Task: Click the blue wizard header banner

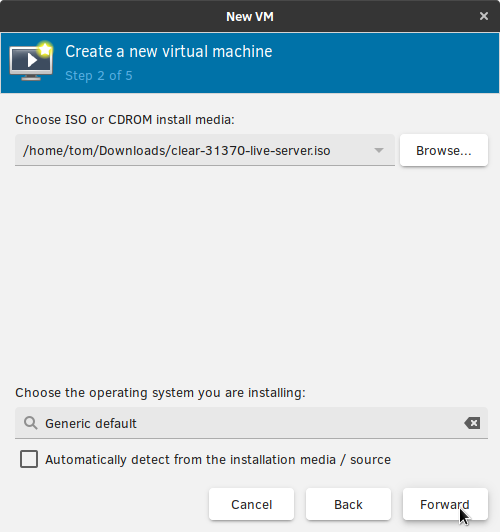Action: tap(250, 63)
